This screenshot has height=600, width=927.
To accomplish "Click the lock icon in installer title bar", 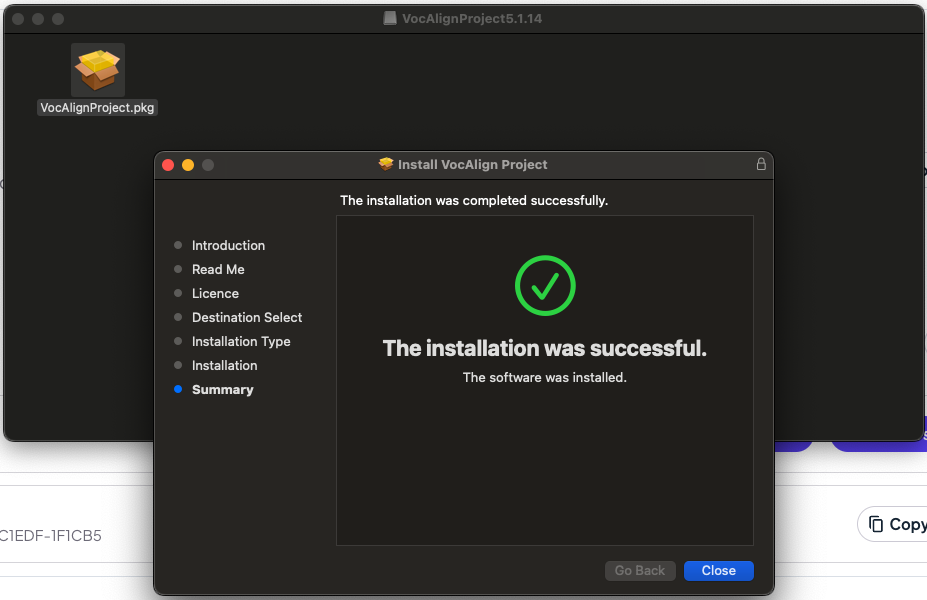I will [x=761, y=164].
